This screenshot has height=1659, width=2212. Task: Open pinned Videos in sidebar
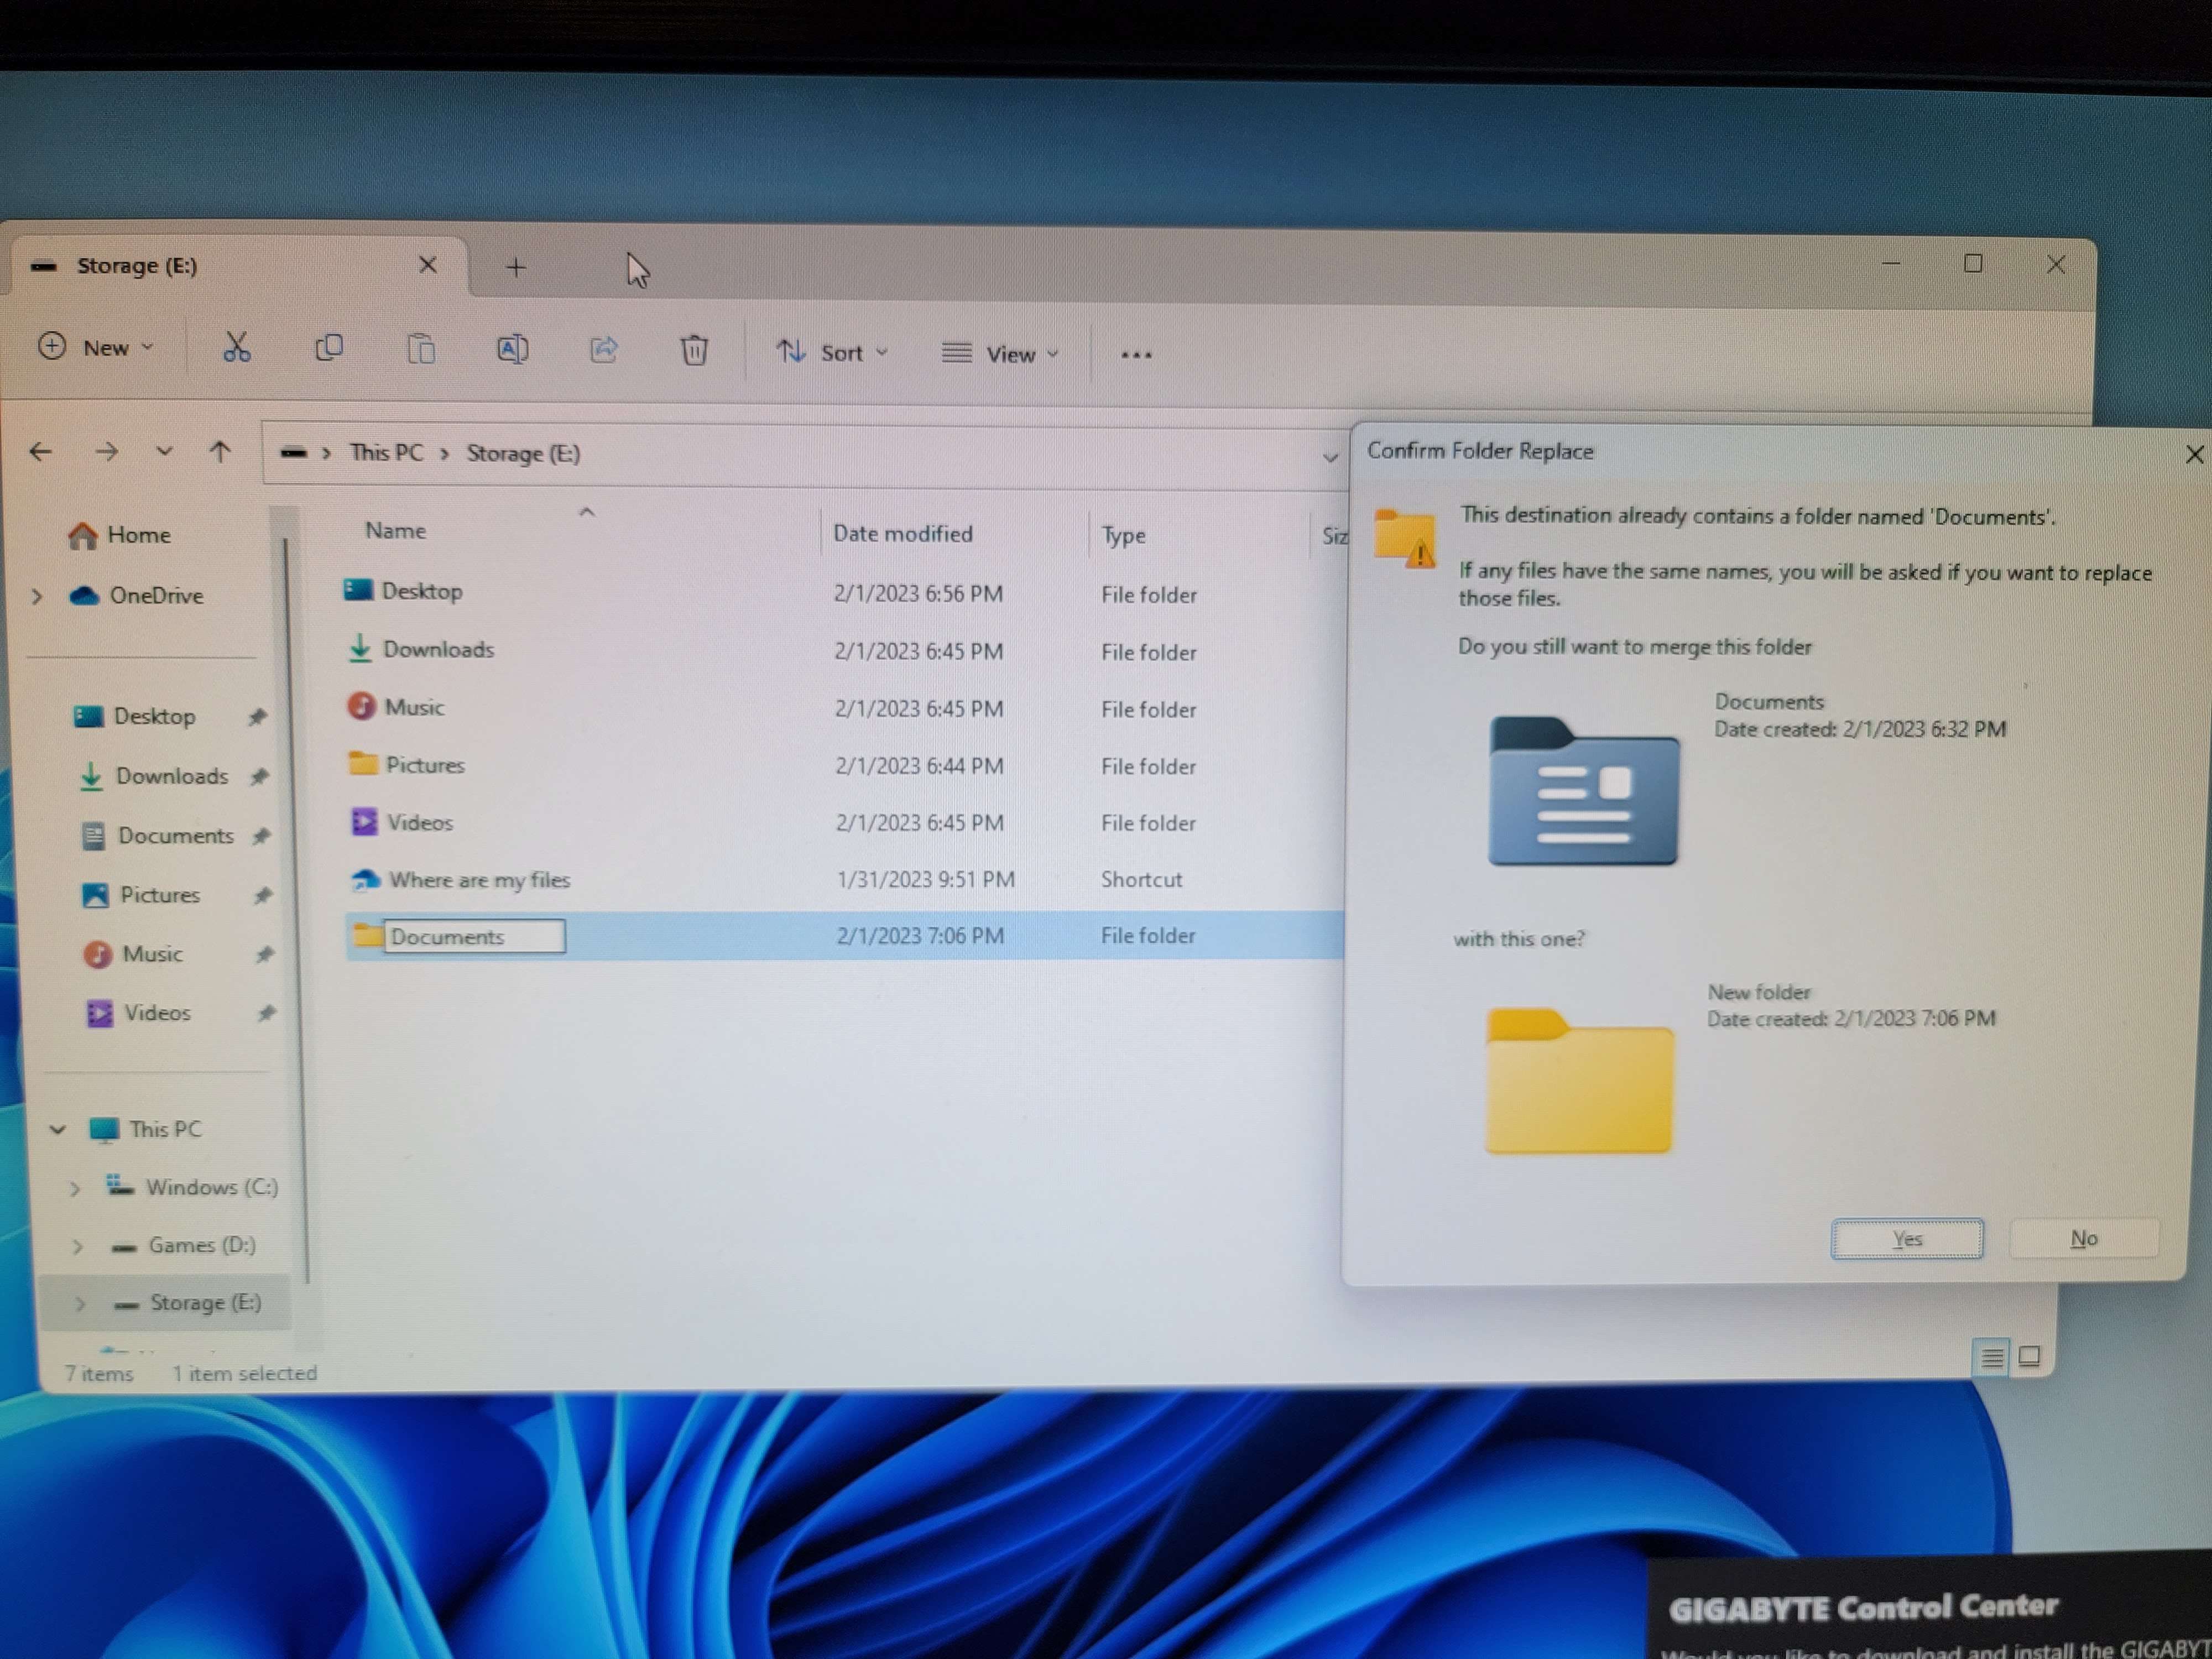pos(138,1013)
